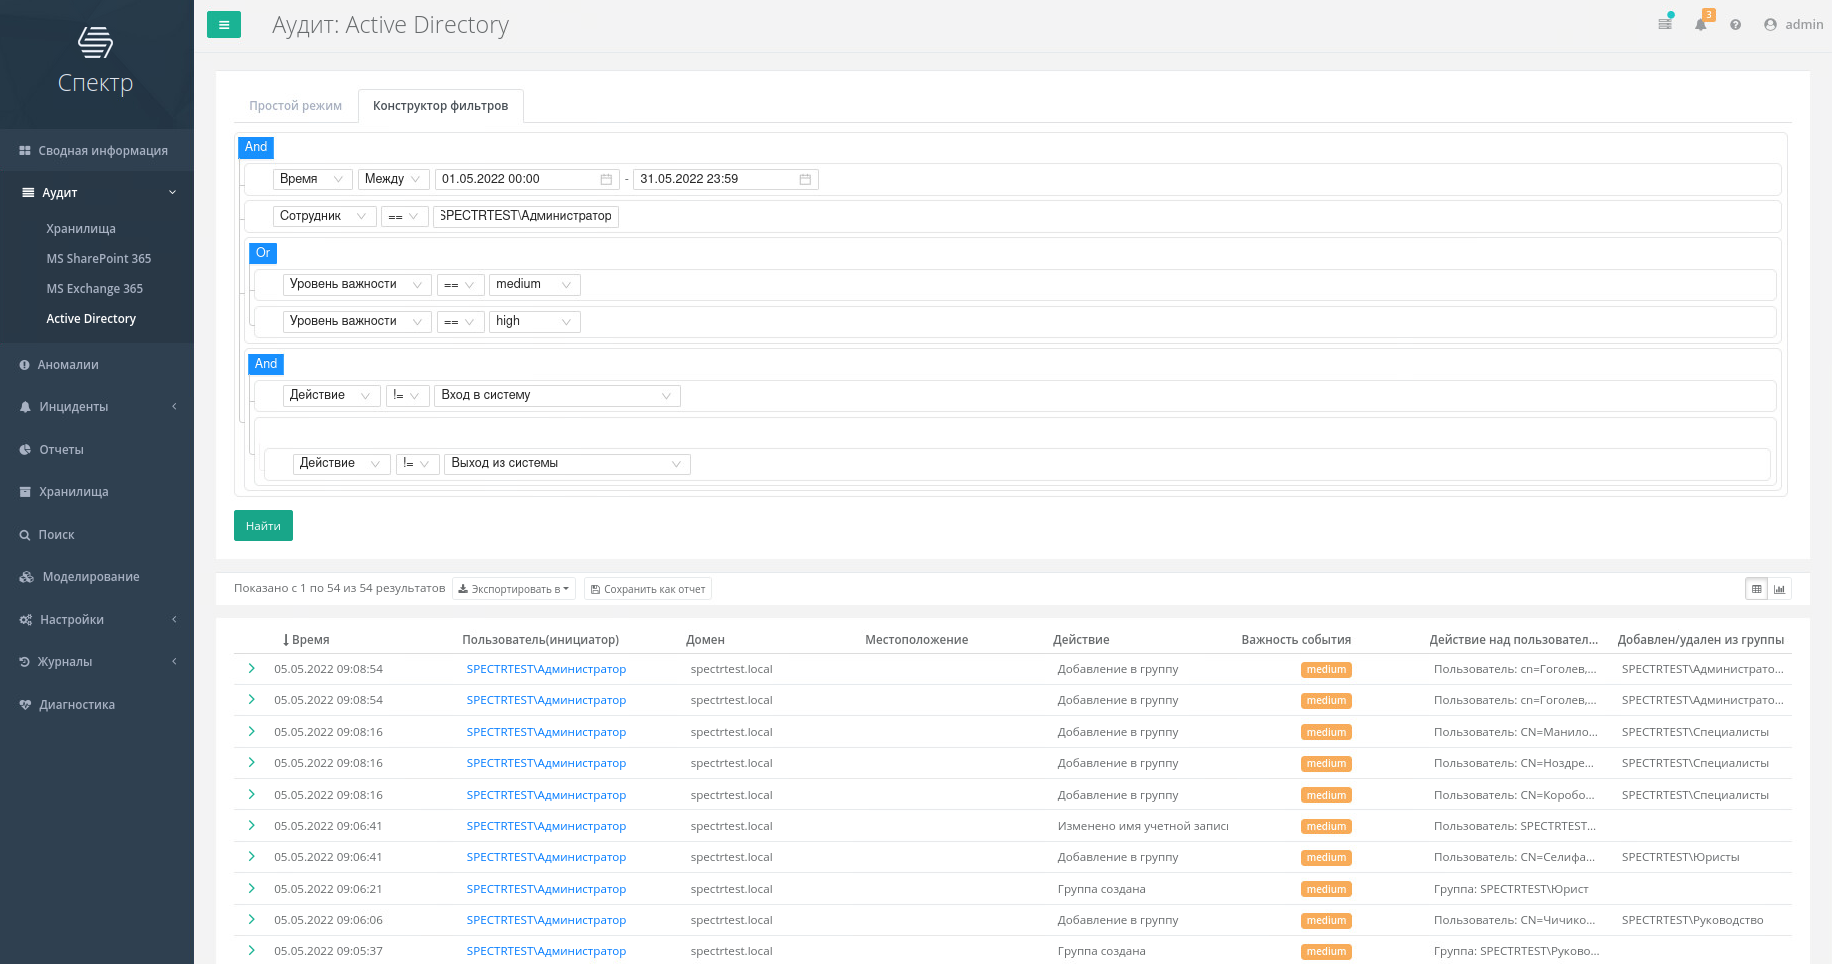Switch to table view icon
Screen dimensions: 1832x964
click(x=1757, y=589)
